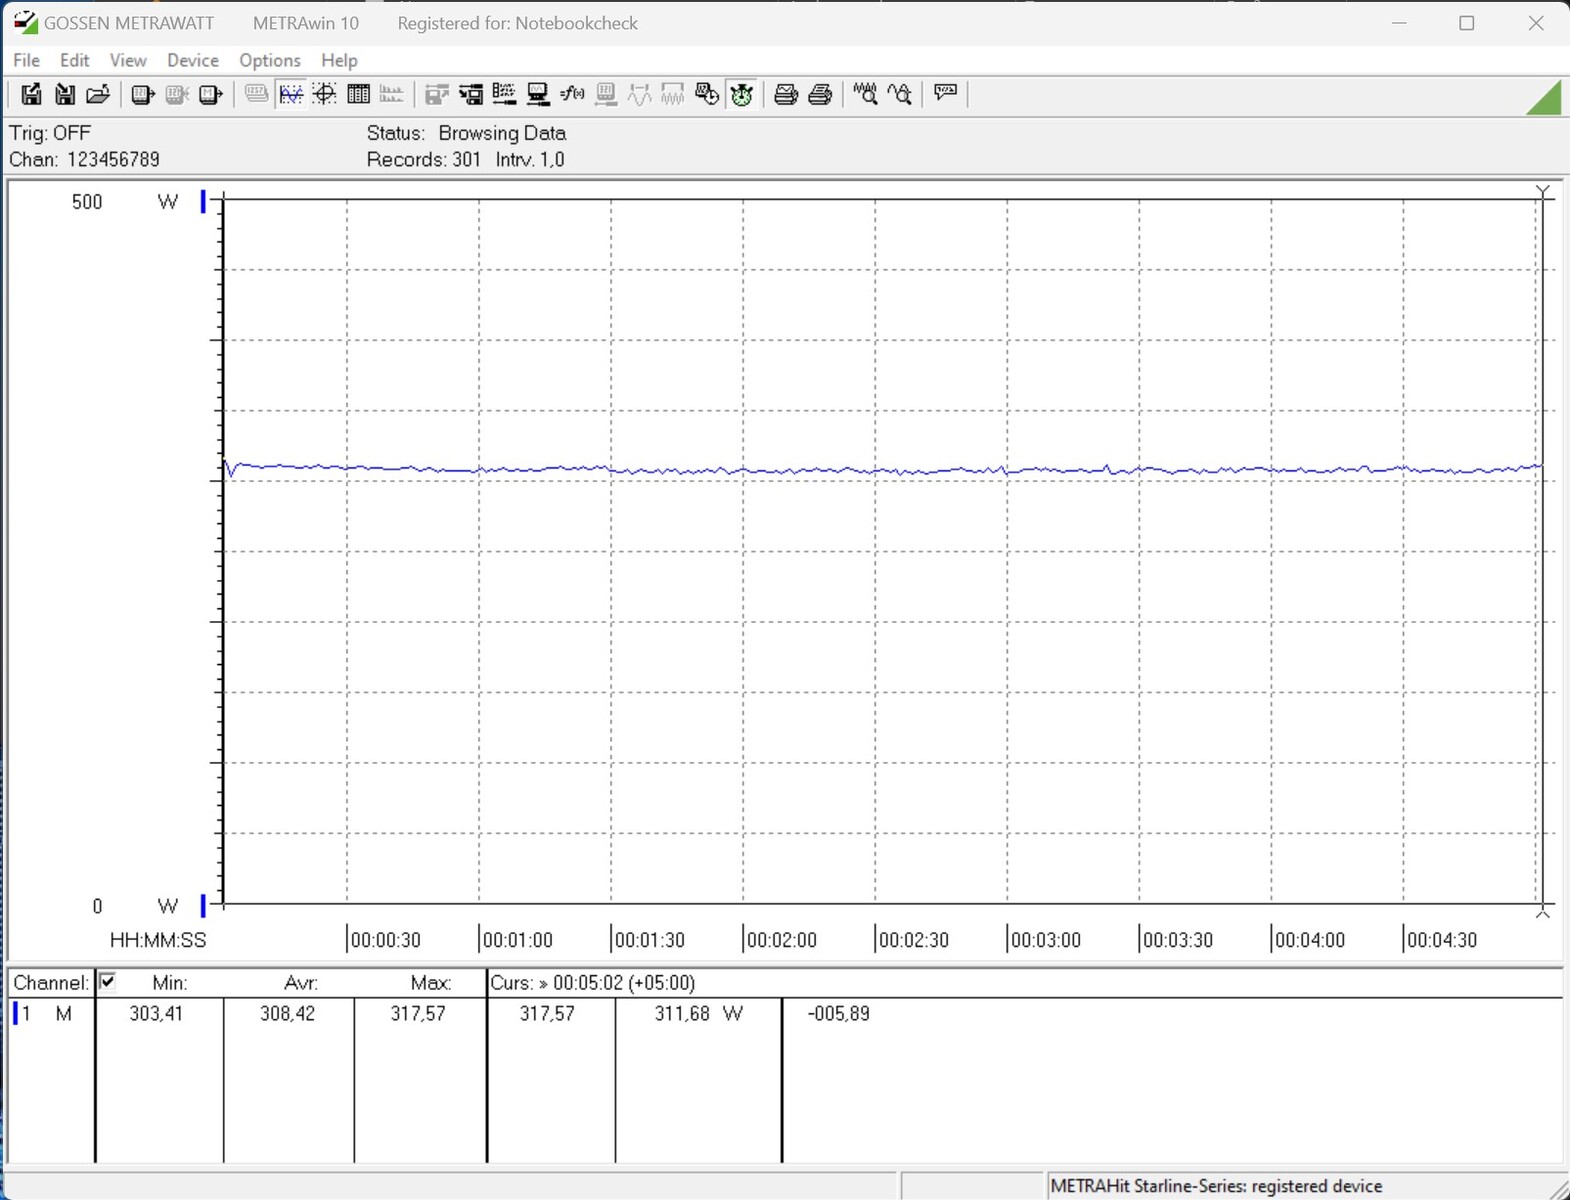Click the blue marker beside 500 W
Screen dimensions: 1570x1200
[203, 202]
